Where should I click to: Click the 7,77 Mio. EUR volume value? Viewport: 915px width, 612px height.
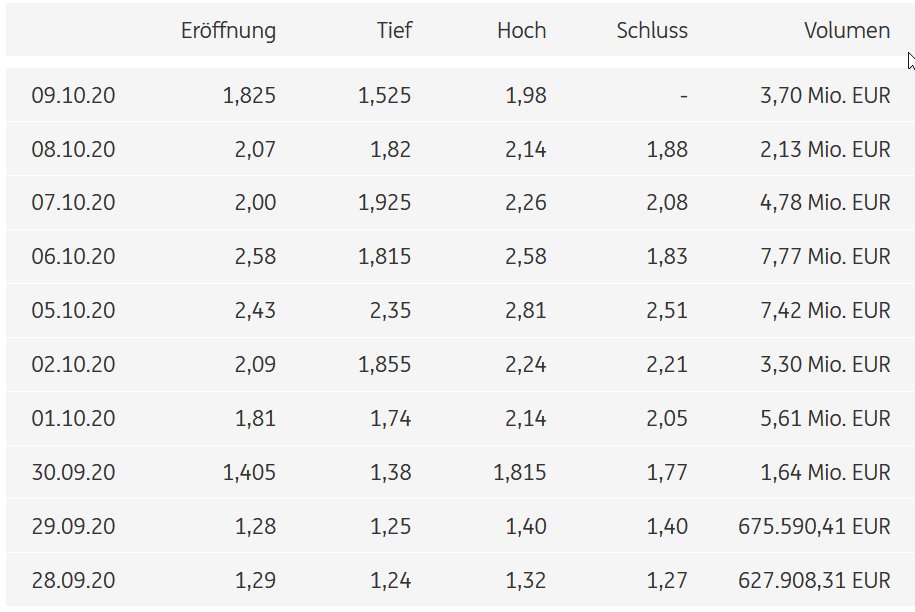click(825, 257)
